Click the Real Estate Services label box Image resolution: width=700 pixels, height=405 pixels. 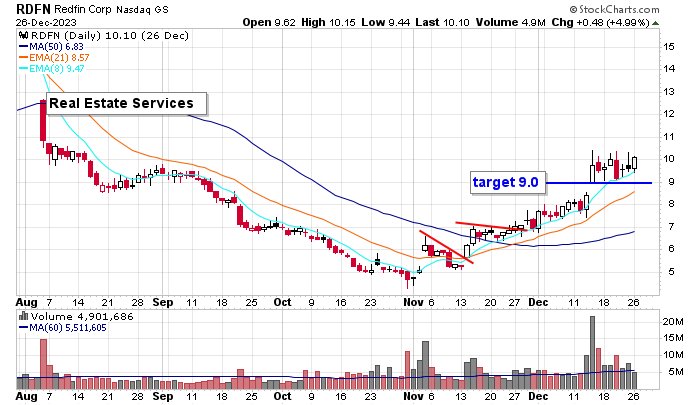pos(127,104)
